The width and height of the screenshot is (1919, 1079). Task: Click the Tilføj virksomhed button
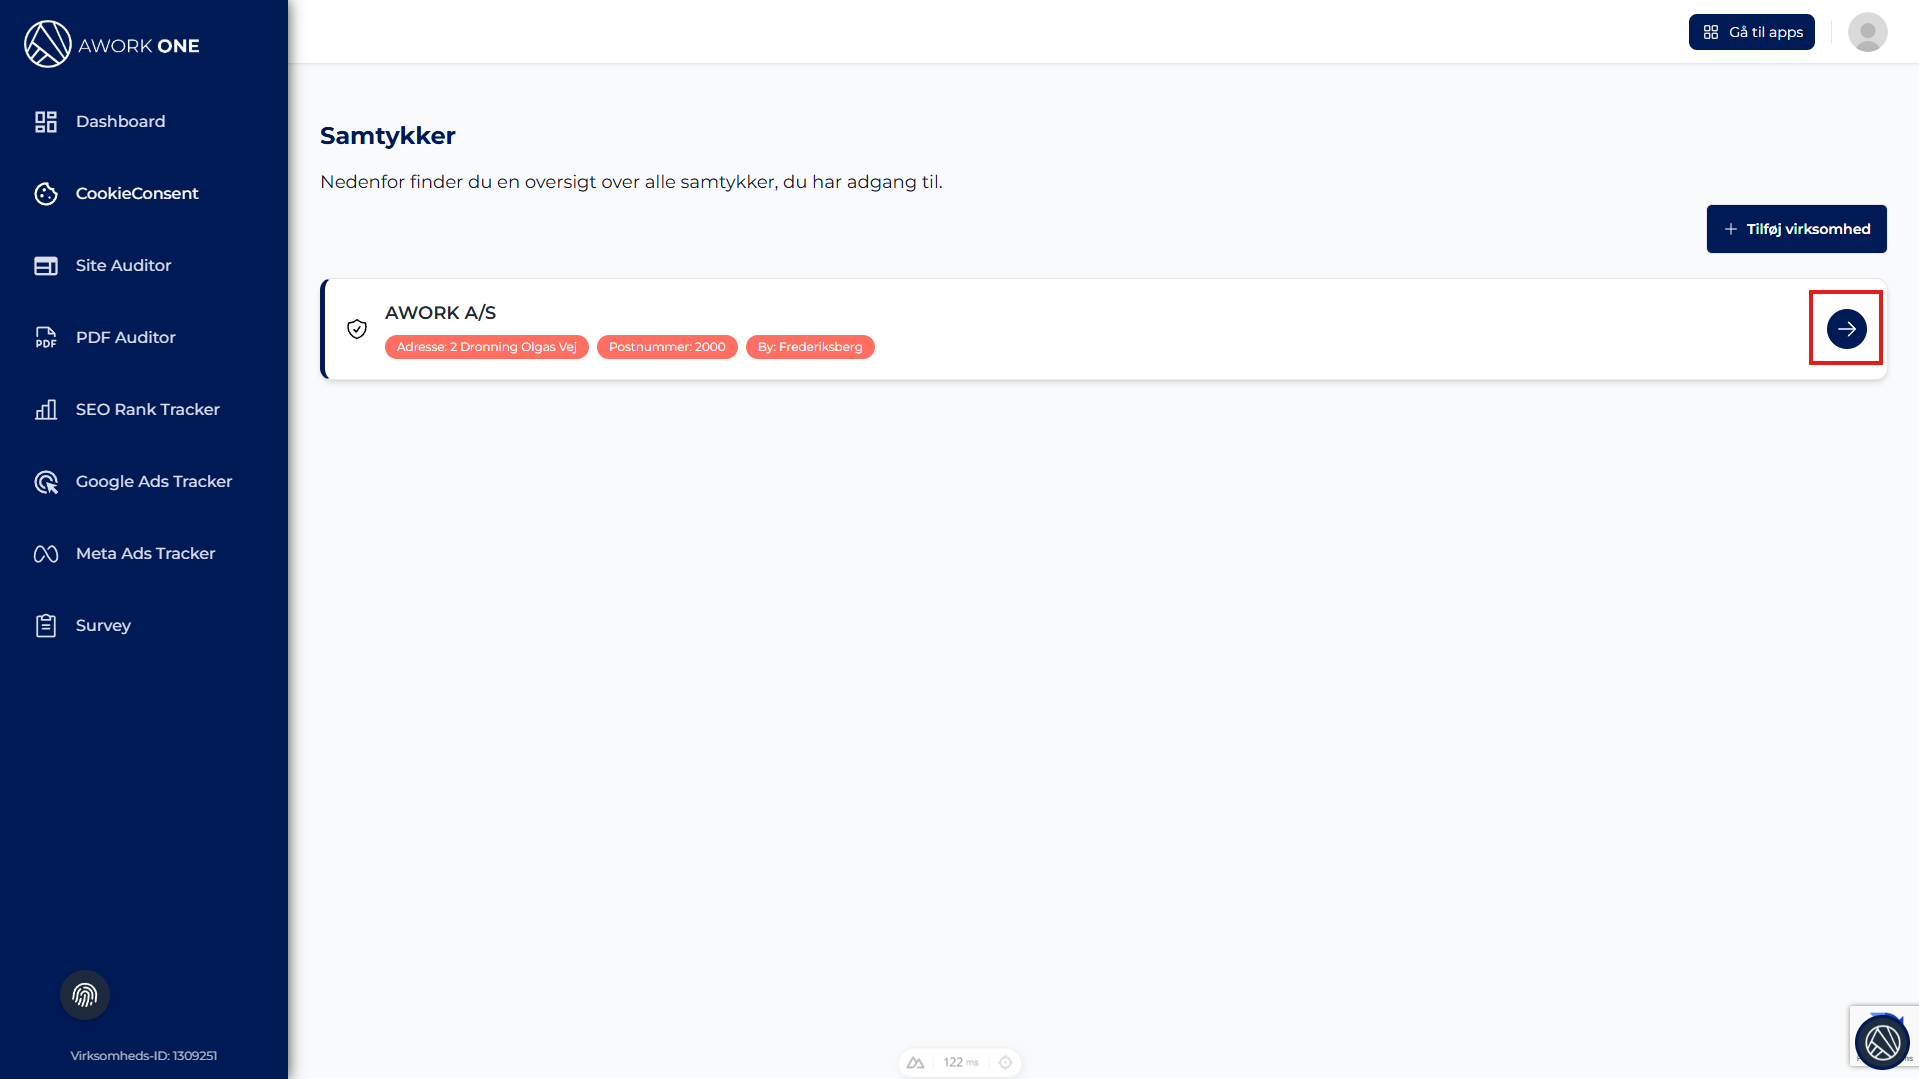point(1796,229)
